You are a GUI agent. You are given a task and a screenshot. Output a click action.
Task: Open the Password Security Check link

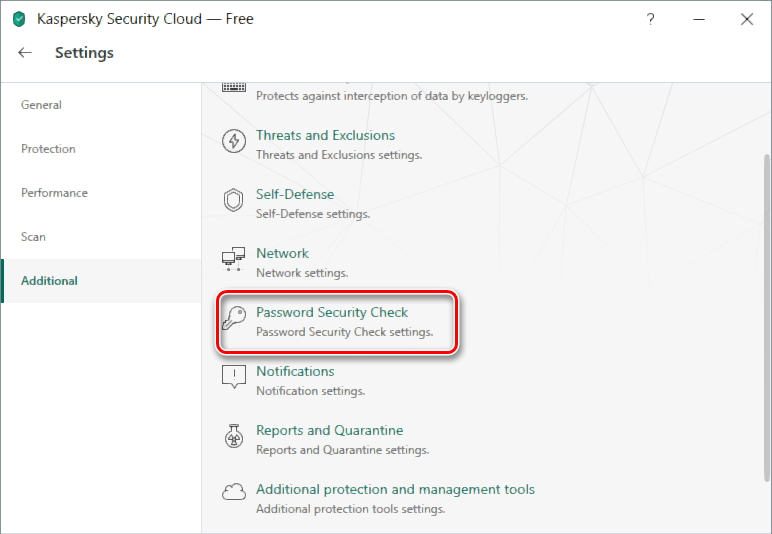point(332,312)
